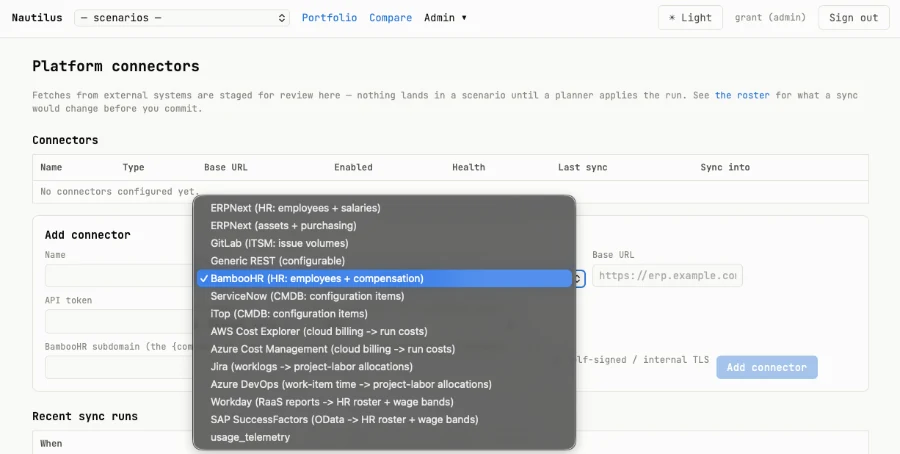900x454 pixels.
Task: Click the 'grant (admin)' user label
Action: (770, 18)
